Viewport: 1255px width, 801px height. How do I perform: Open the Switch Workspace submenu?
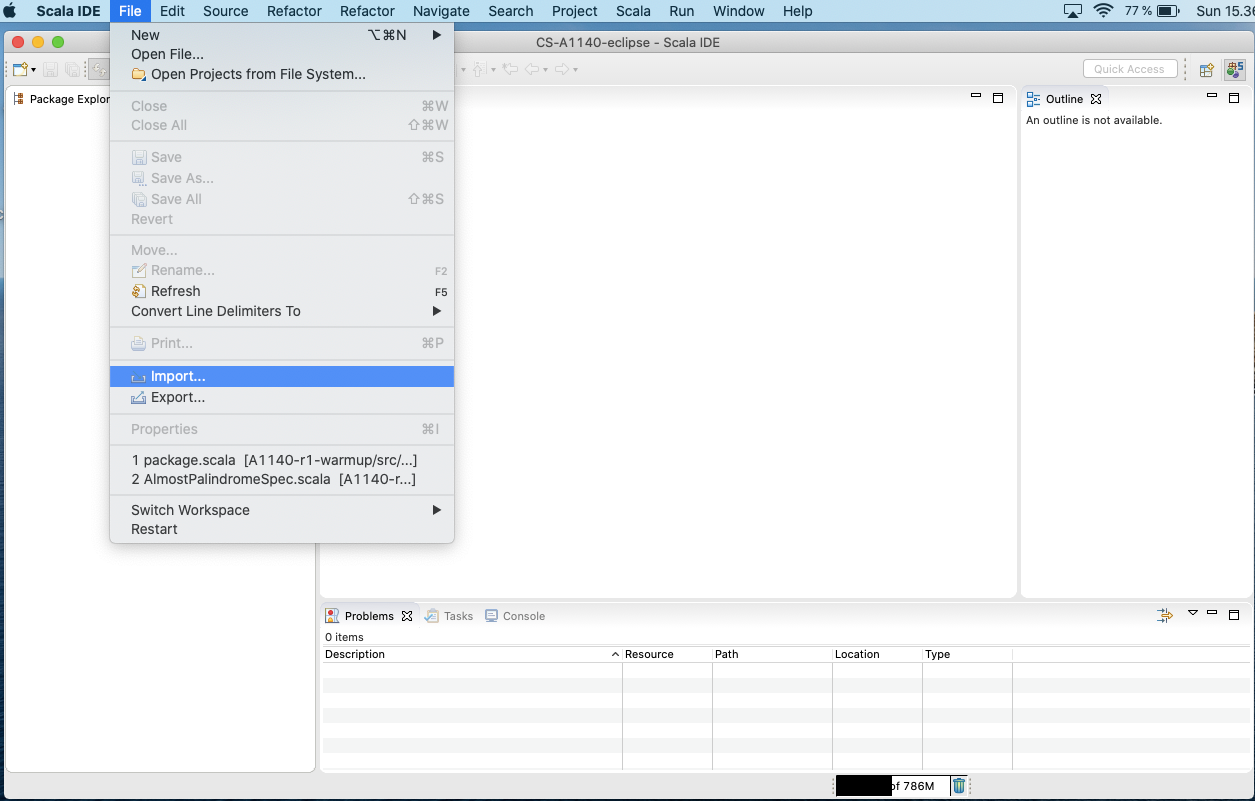[x=437, y=510]
